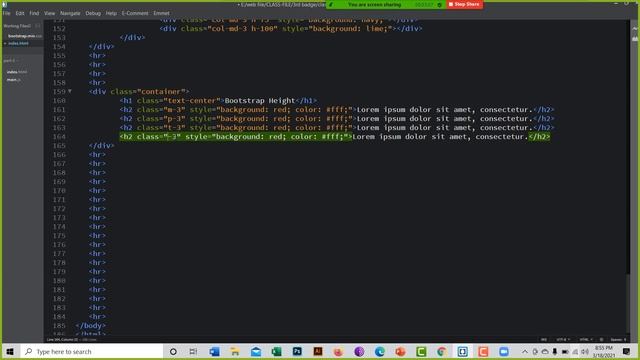Open Zoom from the taskbar
Image resolution: width=640 pixels, height=360 pixels.
(504, 351)
